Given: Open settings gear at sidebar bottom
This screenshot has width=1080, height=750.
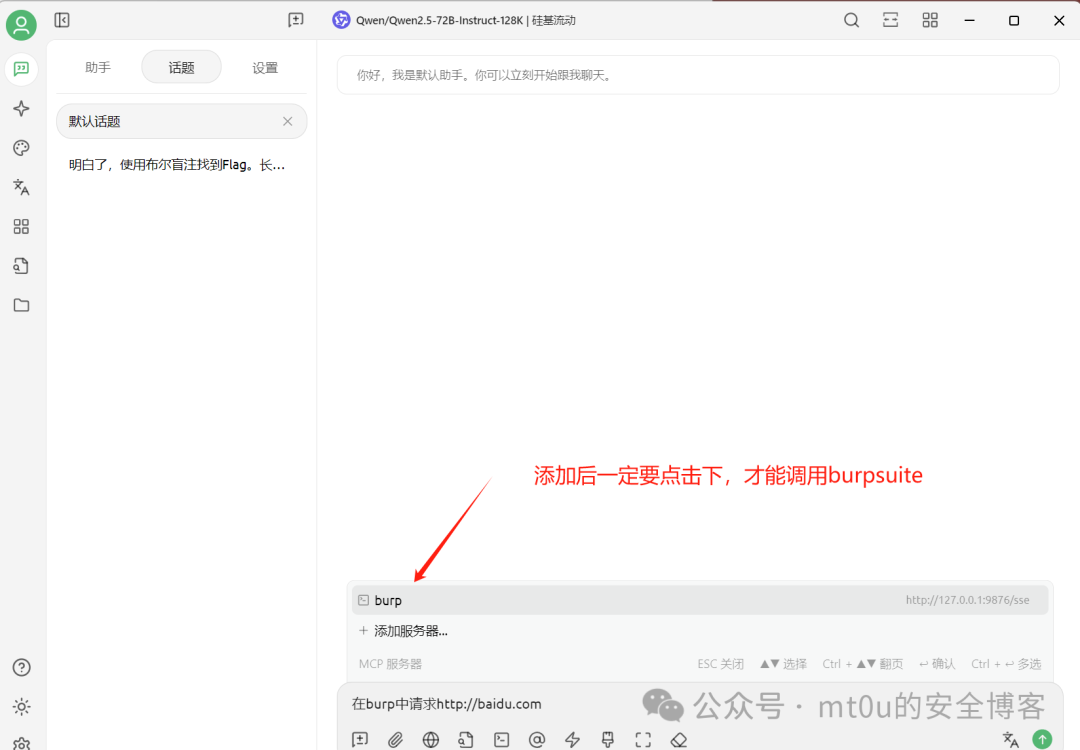Looking at the screenshot, I should click(x=21, y=744).
